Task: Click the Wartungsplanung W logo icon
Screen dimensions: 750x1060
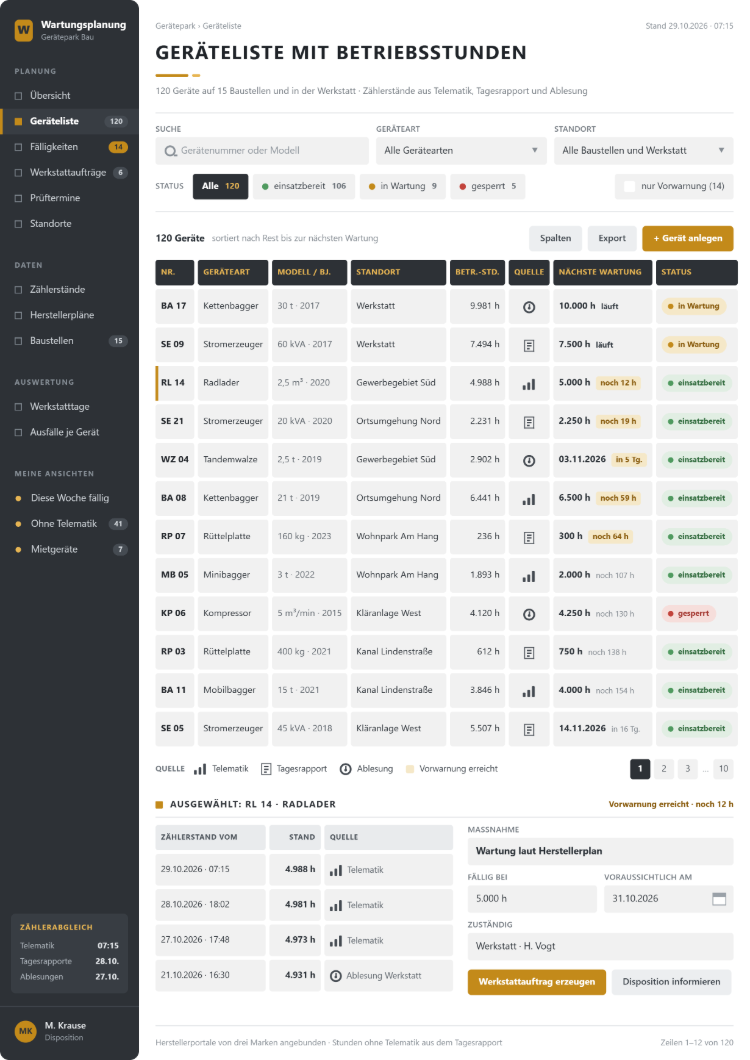Action: (x=24, y=30)
